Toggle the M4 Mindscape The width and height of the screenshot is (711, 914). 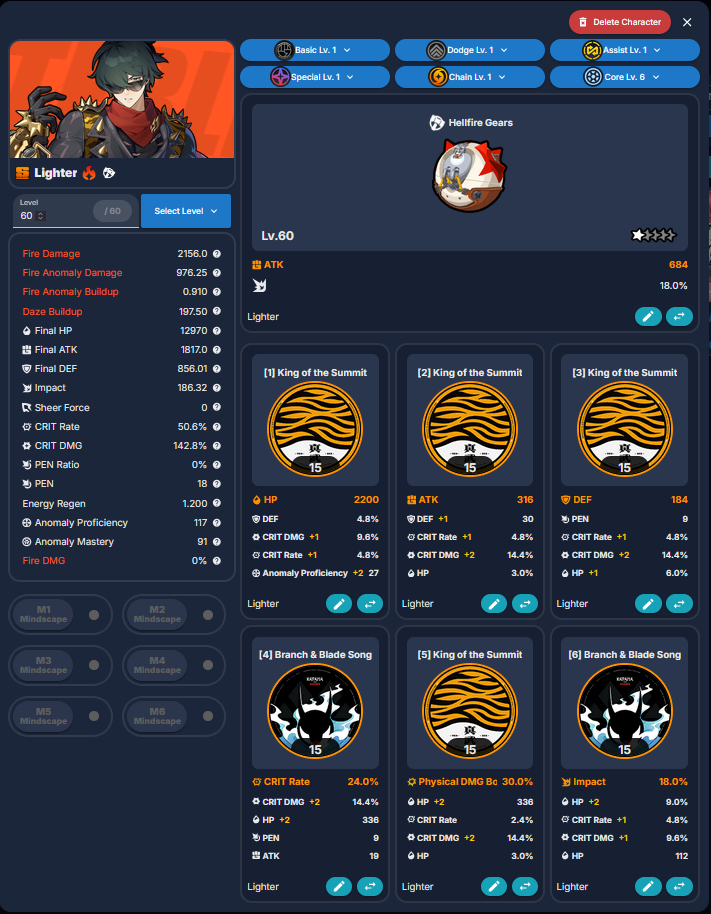(x=174, y=665)
